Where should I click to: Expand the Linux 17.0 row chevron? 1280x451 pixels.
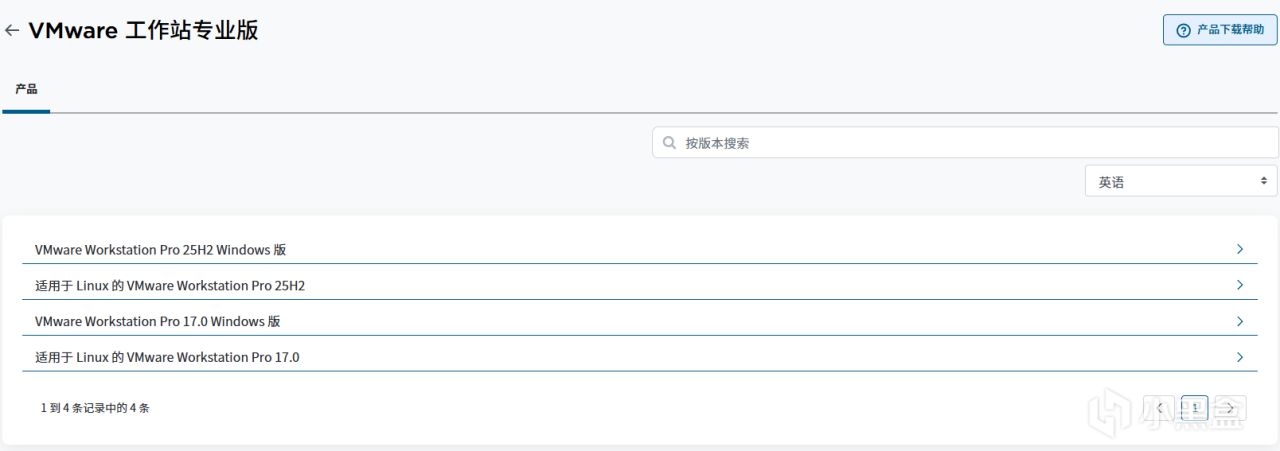pyautogui.click(x=1240, y=357)
